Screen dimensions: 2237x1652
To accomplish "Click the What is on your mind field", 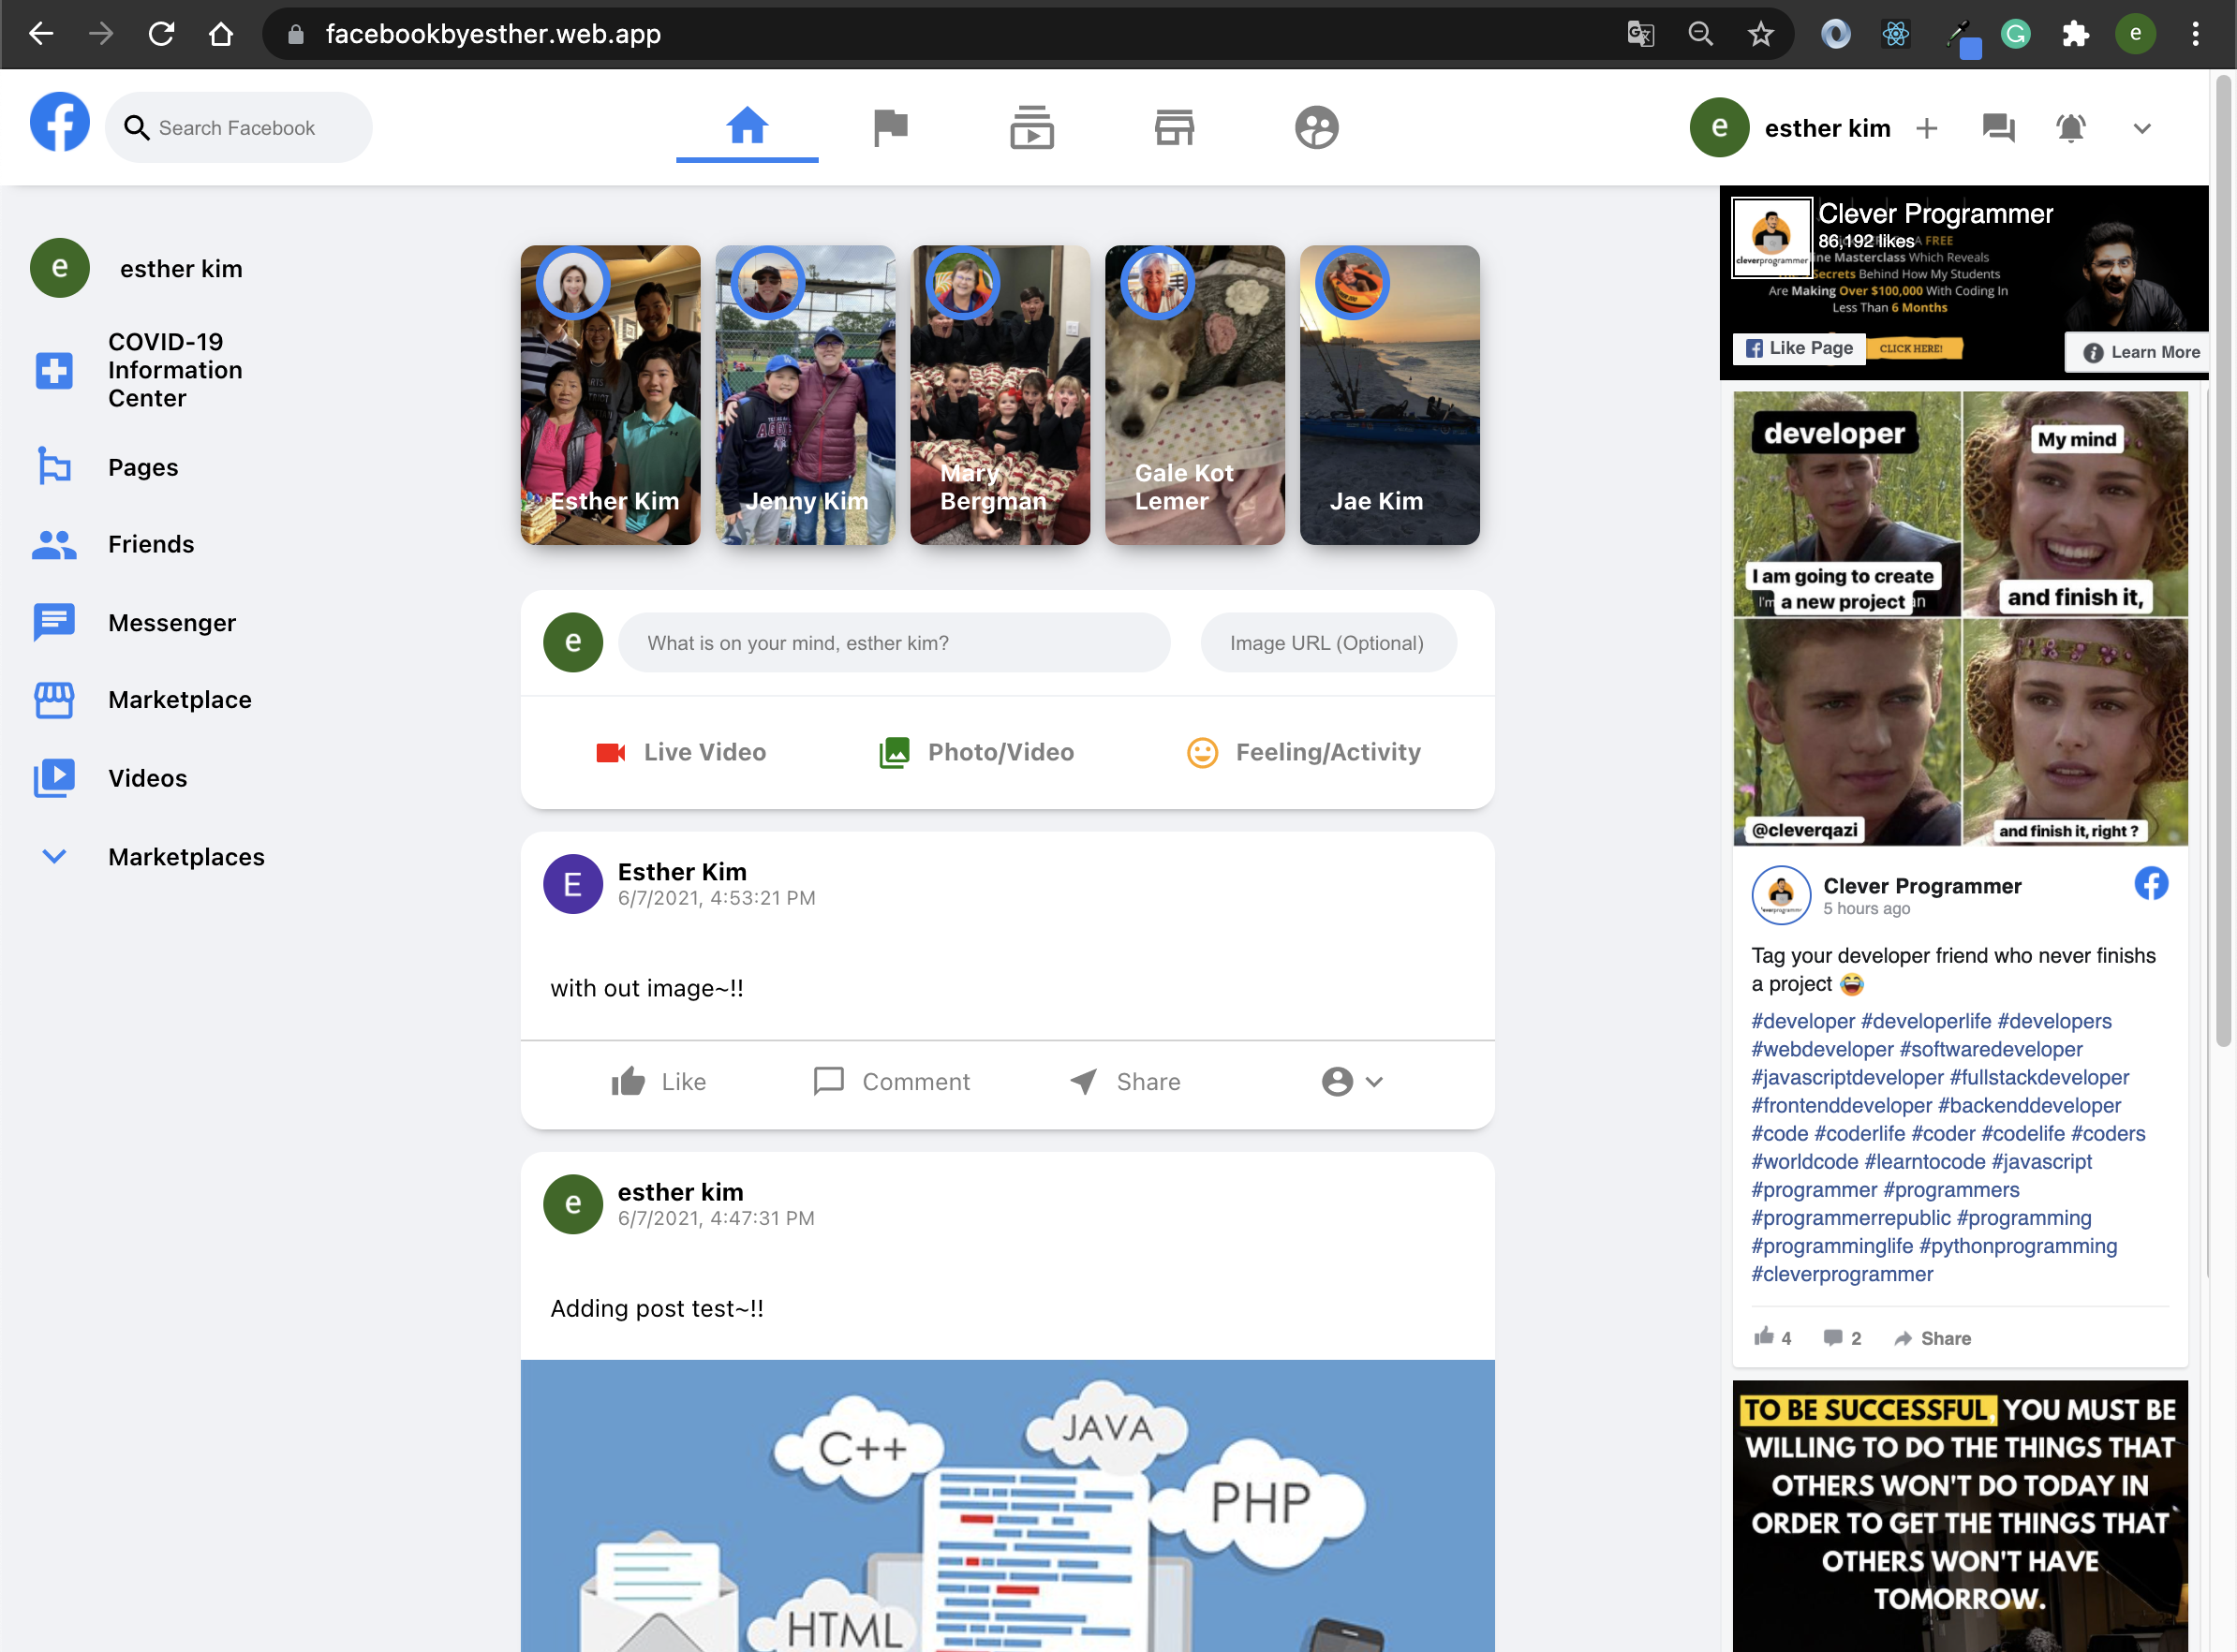I will click(894, 643).
